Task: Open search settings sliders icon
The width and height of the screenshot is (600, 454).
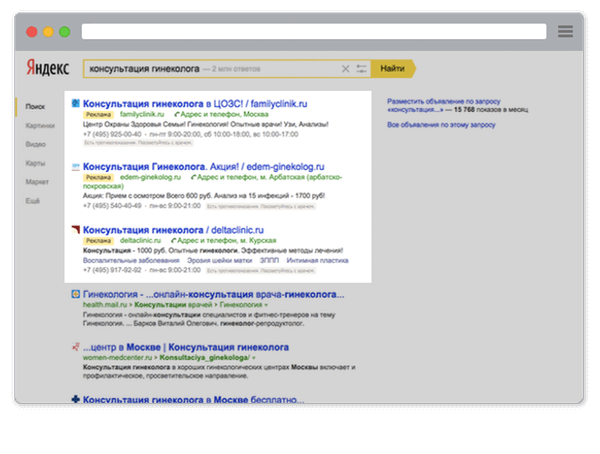Action: click(361, 69)
